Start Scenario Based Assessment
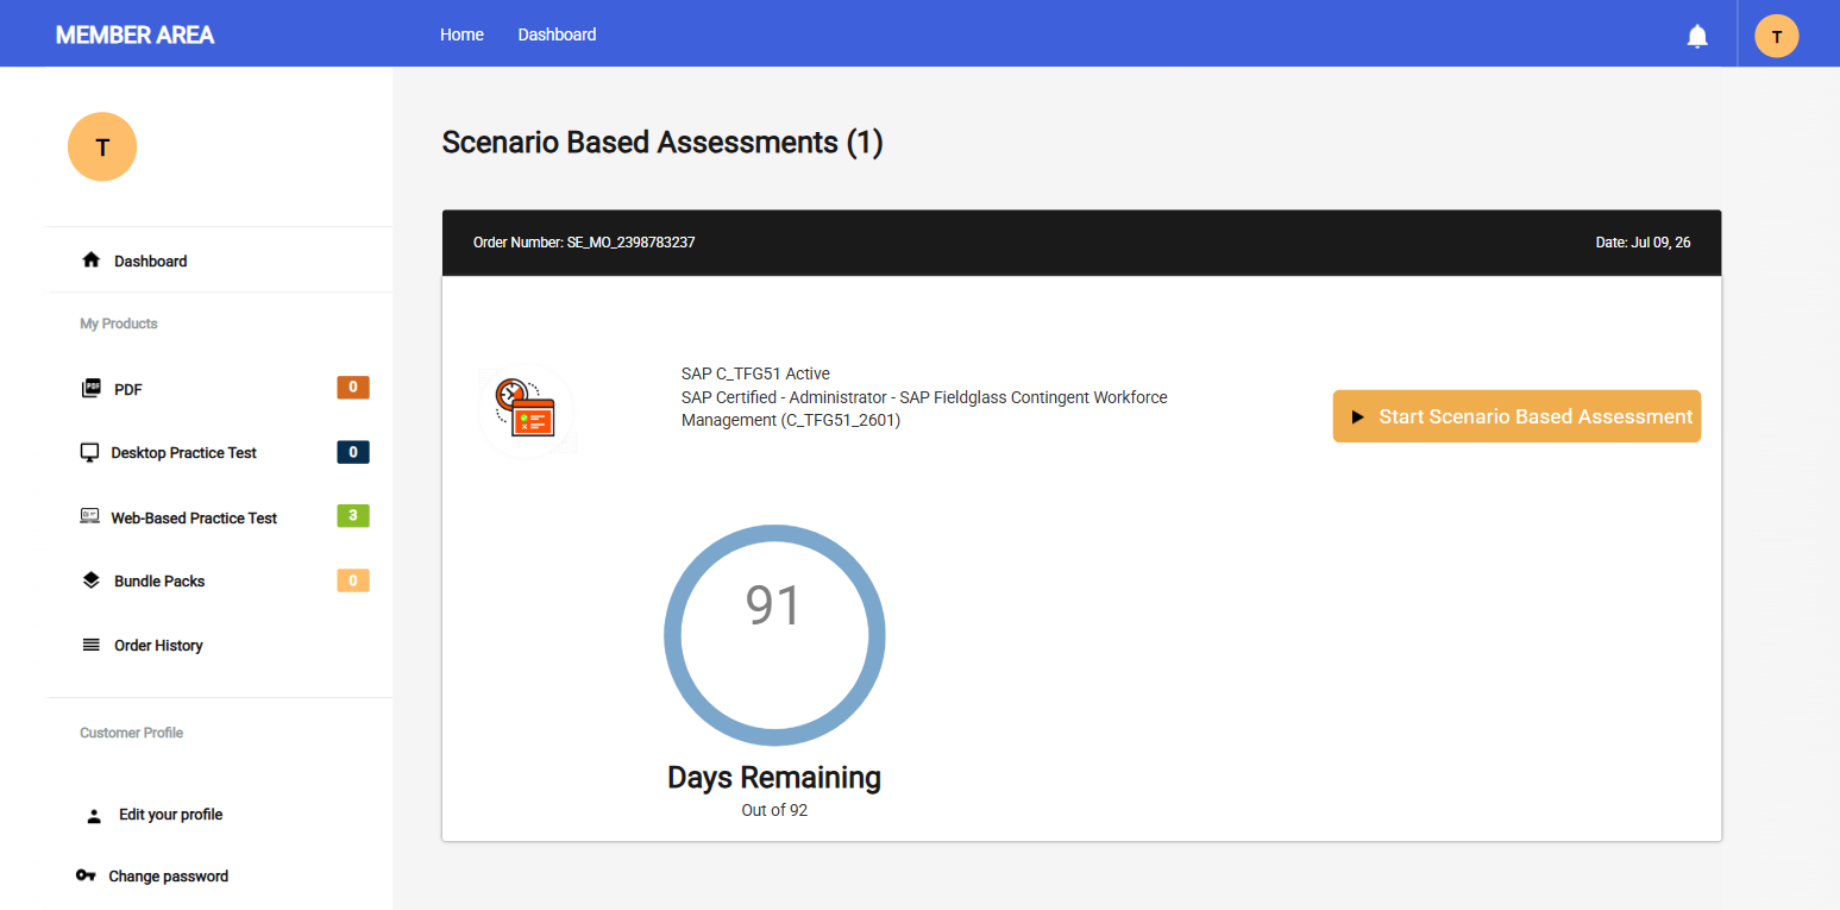Image resolution: width=1840 pixels, height=910 pixels. coord(1517,416)
